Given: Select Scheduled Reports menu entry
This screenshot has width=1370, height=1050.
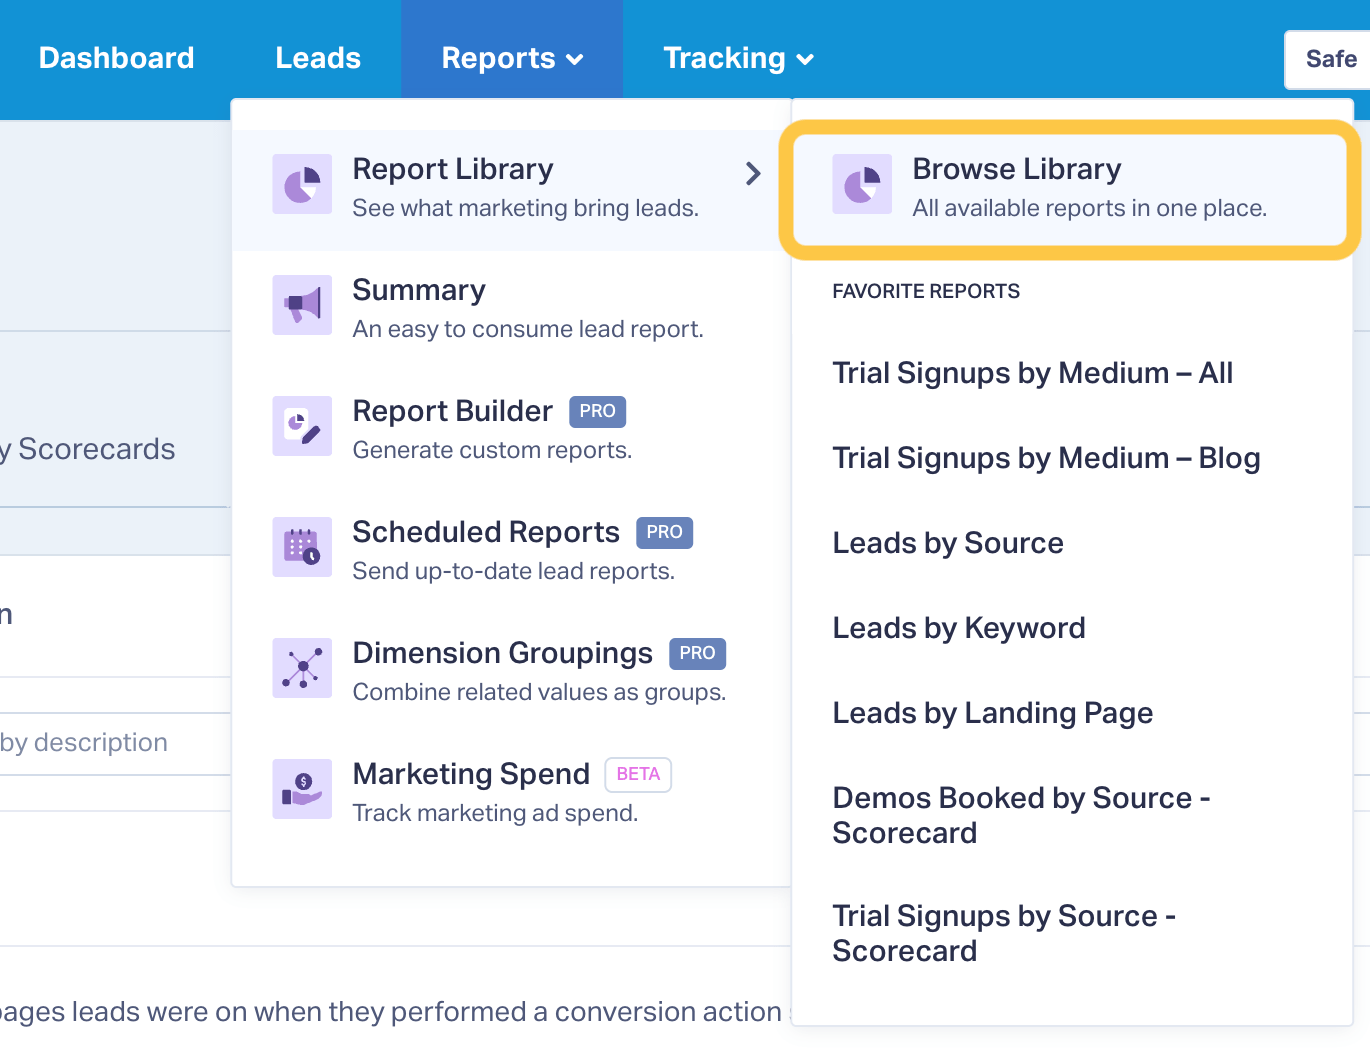Looking at the screenshot, I should [511, 551].
